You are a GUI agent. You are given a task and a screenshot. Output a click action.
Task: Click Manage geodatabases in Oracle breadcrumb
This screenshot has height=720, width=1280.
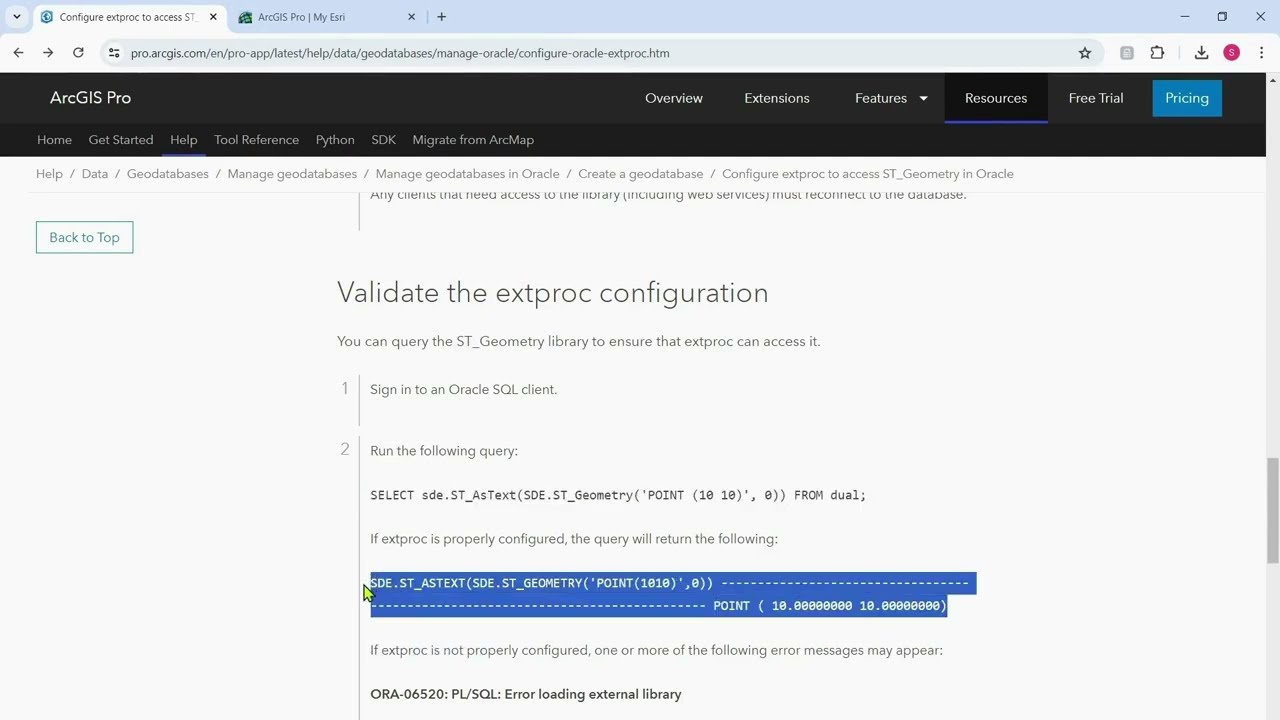[x=467, y=174]
